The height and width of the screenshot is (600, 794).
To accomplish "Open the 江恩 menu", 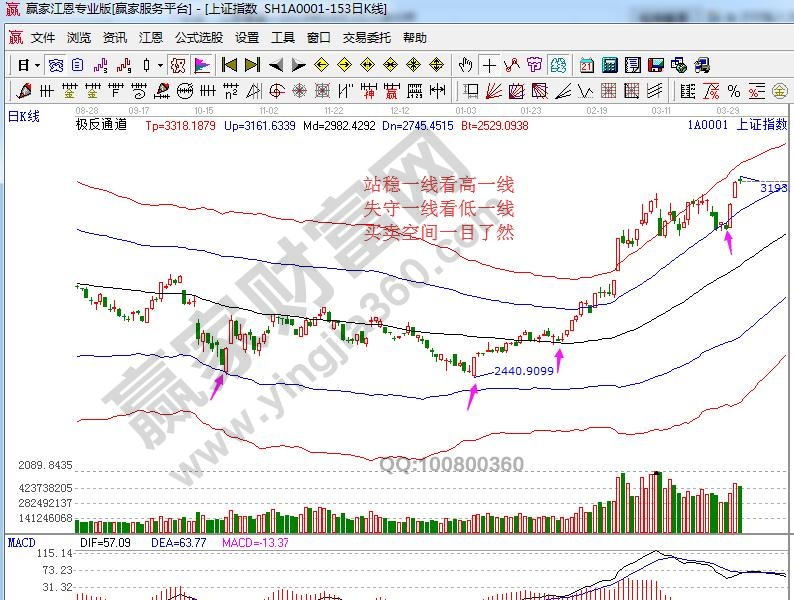I will coord(151,38).
